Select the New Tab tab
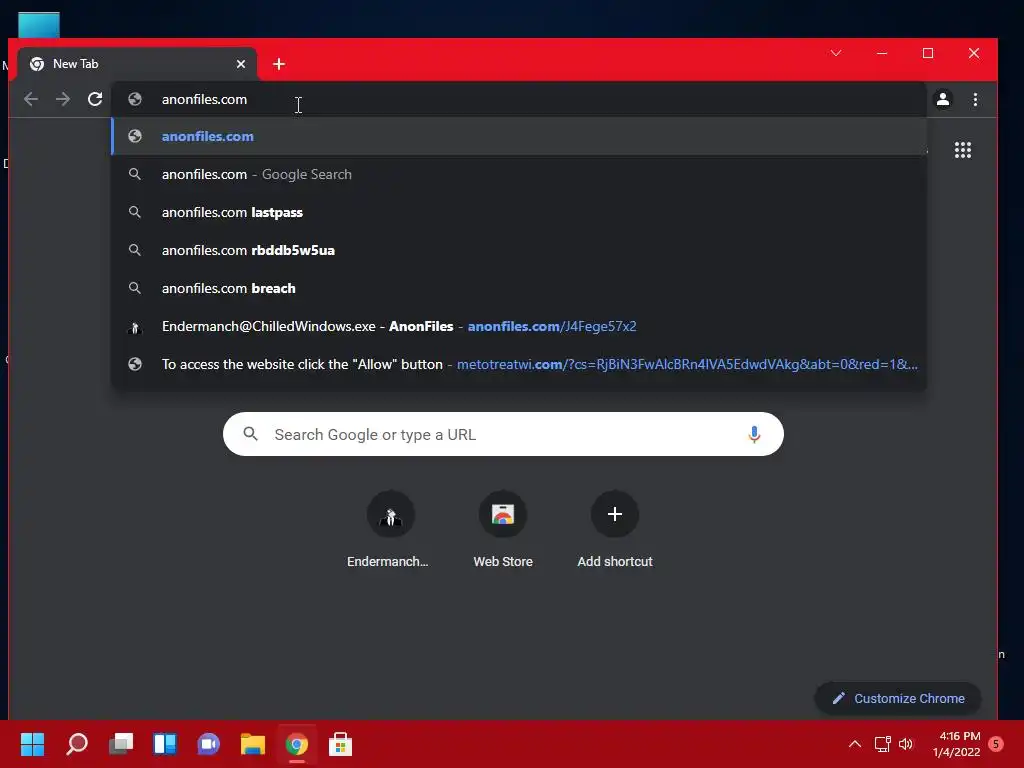Screen dimensions: 1024x768 (136, 64)
